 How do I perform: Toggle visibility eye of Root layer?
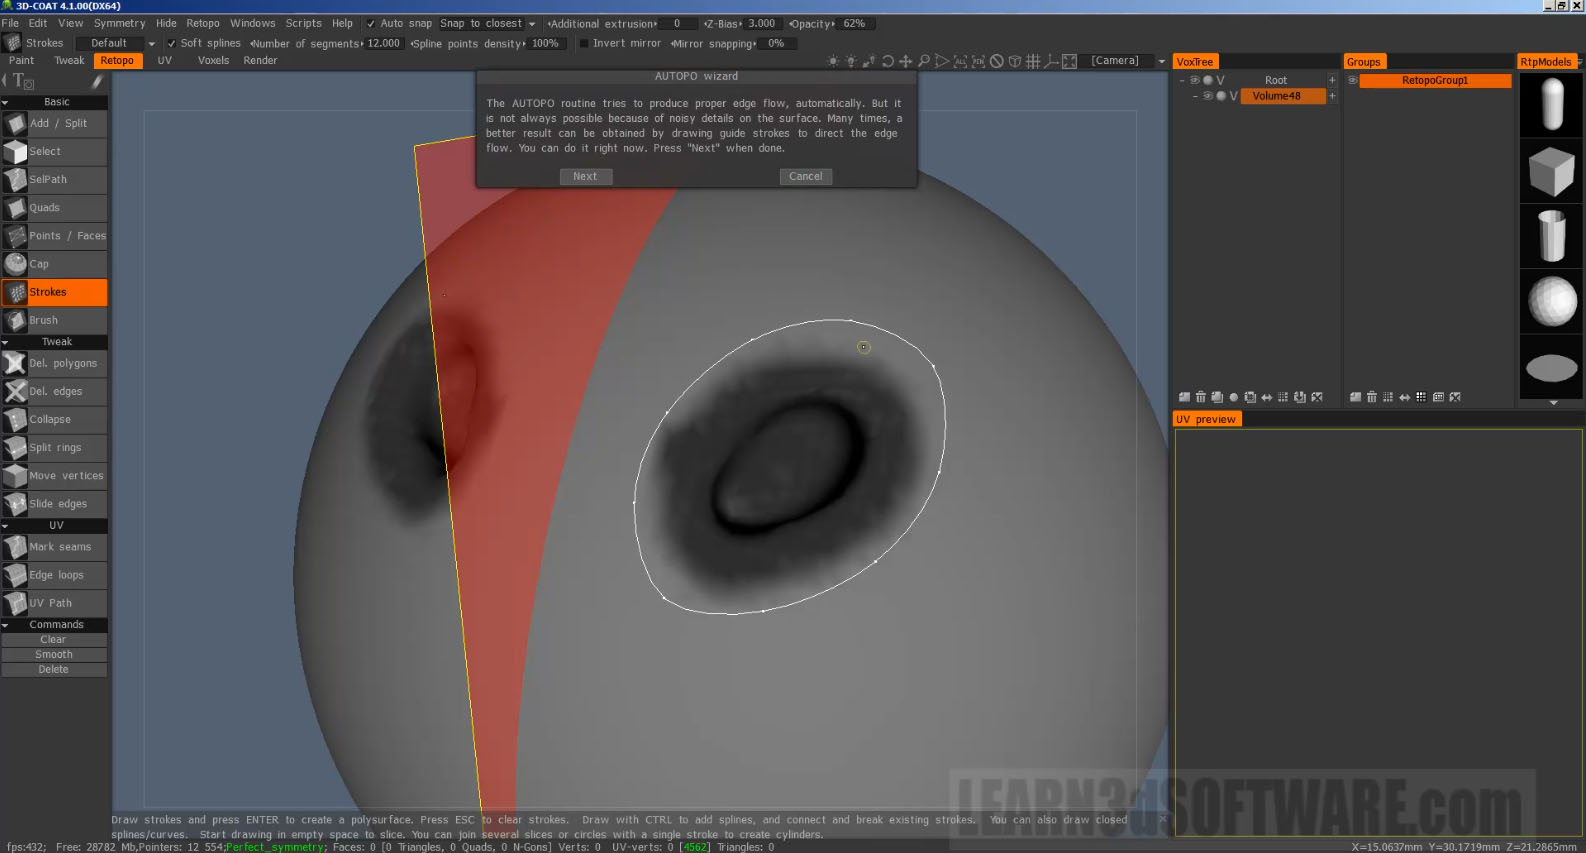1194,80
